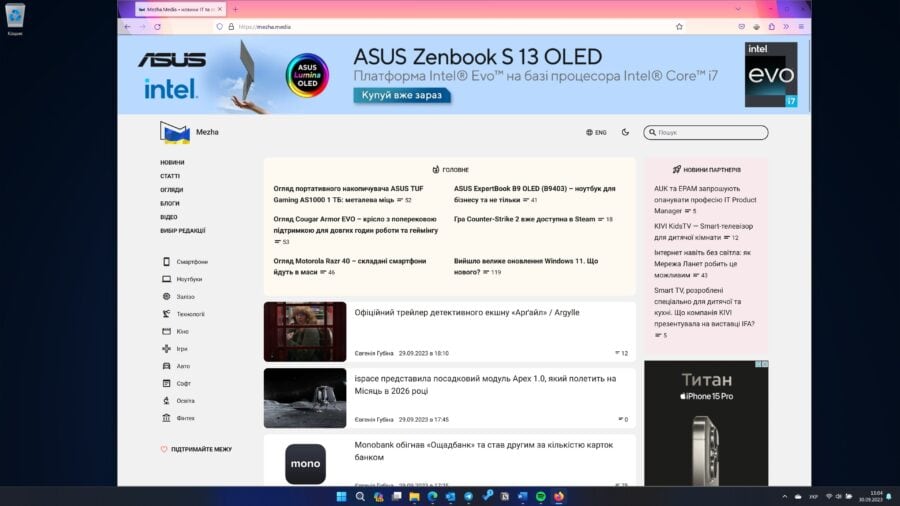Screen dimensions: 900x506
Task: Click the ПІДТРИМАЙТЕ МЕЖУ heart link
Action: pyautogui.click(x=196, y=449)
